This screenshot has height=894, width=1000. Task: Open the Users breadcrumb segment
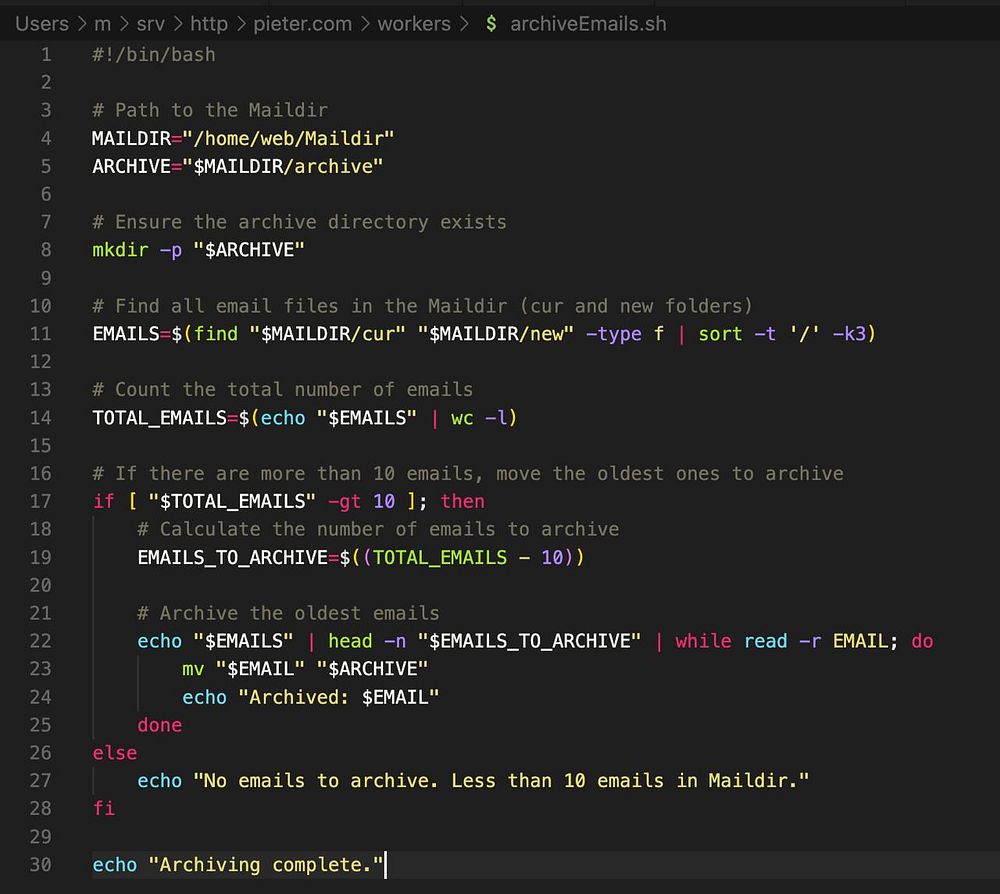click(x=41, y=24)
